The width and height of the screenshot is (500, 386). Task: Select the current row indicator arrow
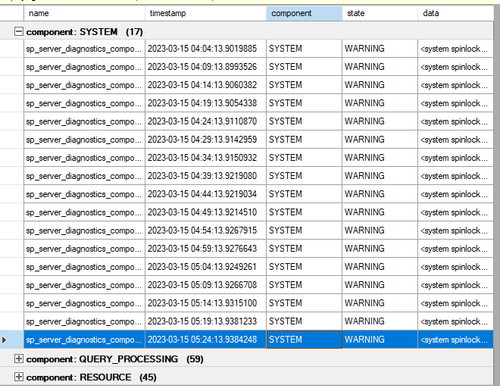click(x=4, y=340)
